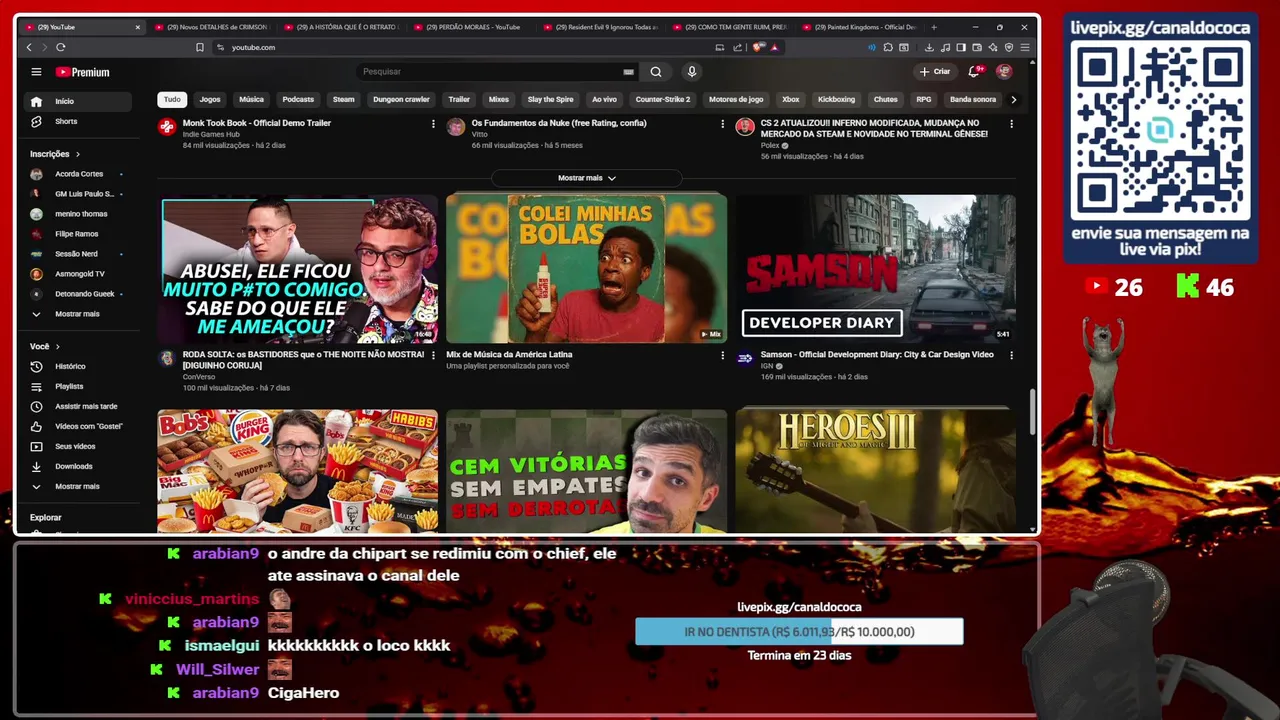Select the Tudo filter chip
Screen dimensions: 1280x720
pos(172,99)
